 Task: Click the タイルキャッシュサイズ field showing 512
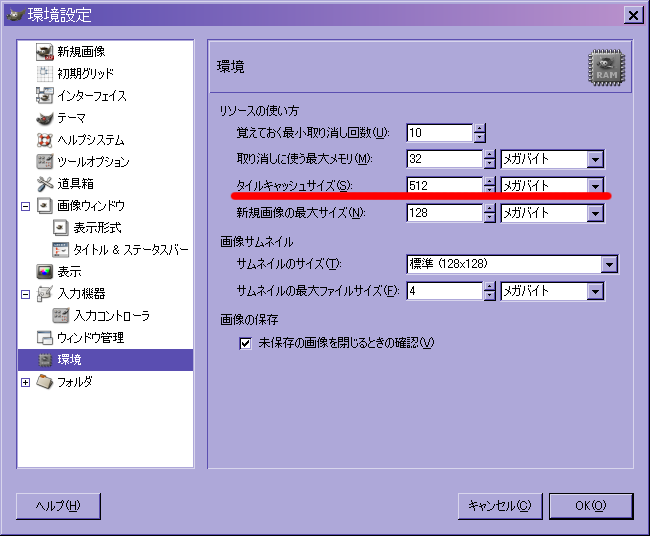click(x=445, y=185)
